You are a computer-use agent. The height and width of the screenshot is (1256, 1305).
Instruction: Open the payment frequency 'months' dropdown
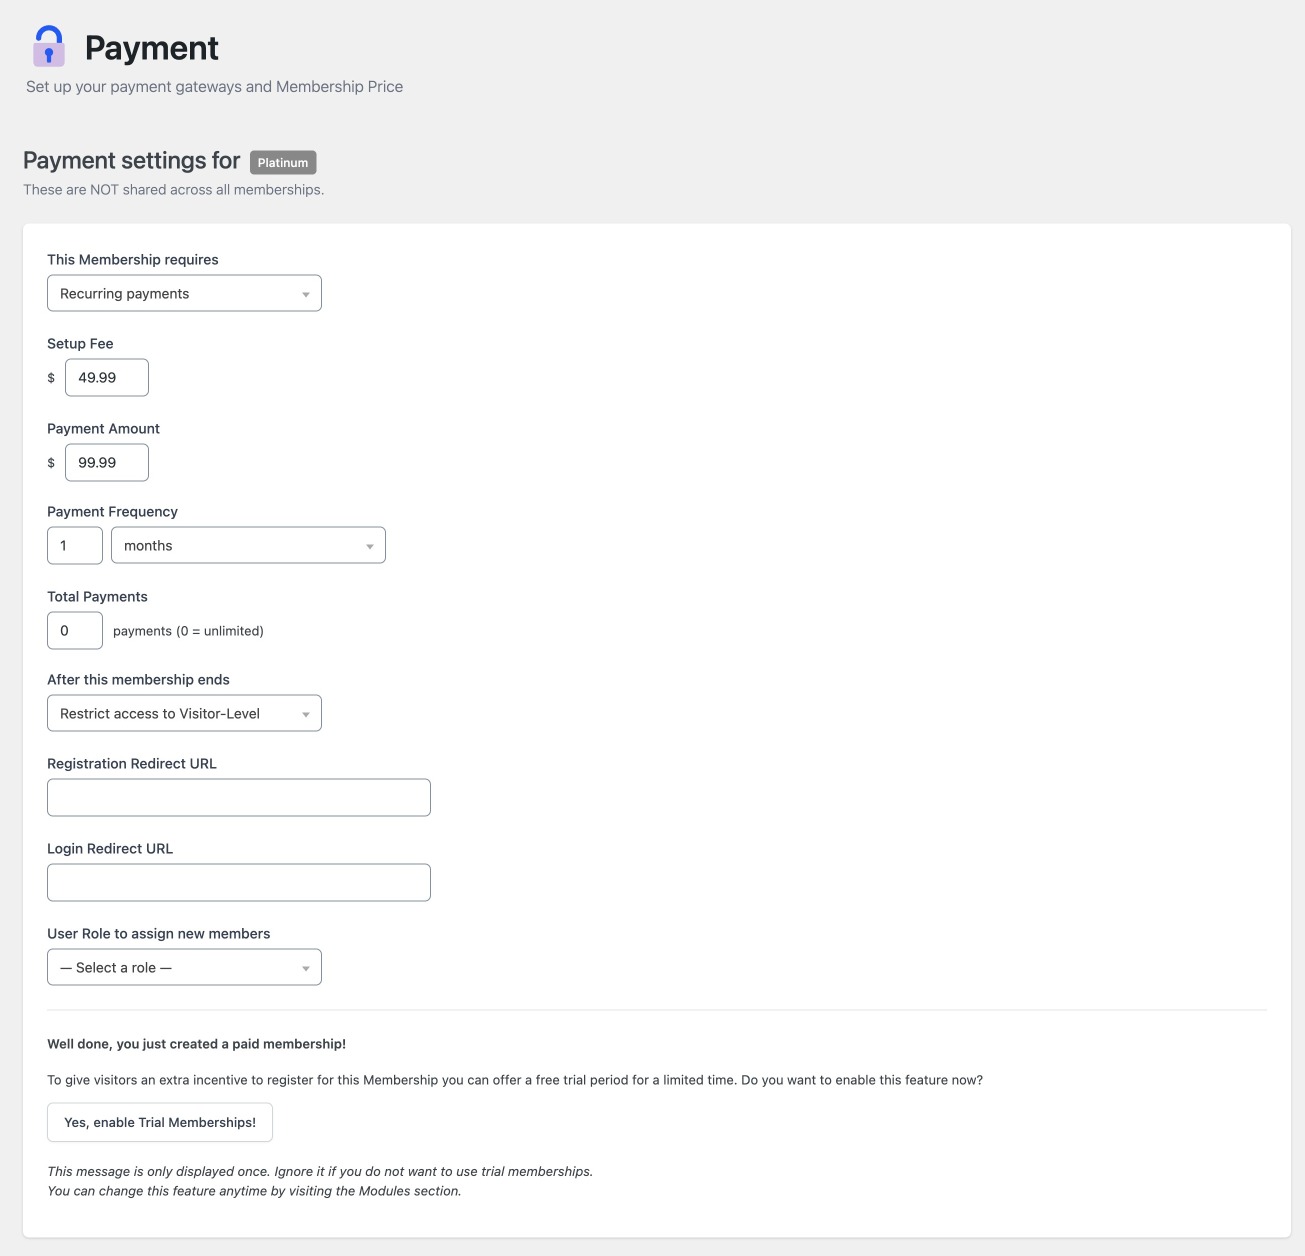click(x=248, y=545)
